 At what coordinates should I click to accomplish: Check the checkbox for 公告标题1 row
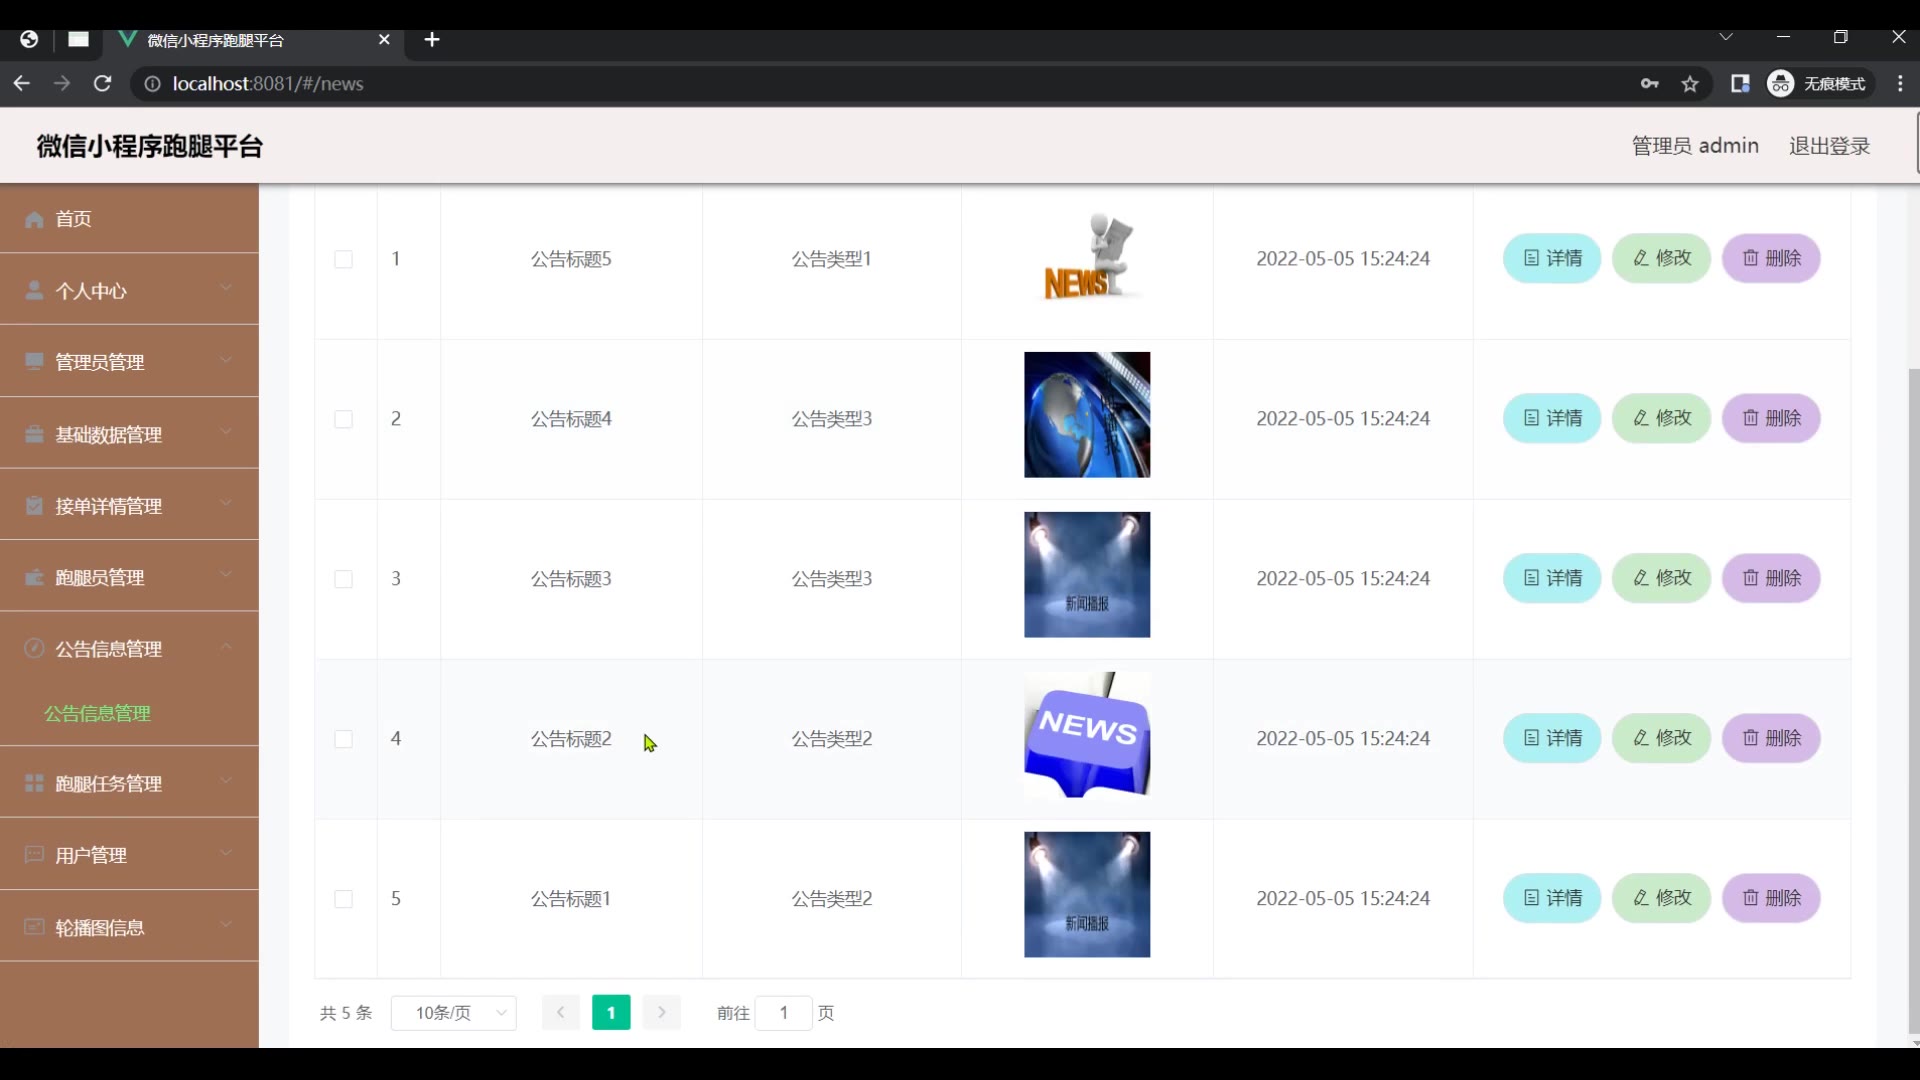pyautogui.click(x=343, y=899)
